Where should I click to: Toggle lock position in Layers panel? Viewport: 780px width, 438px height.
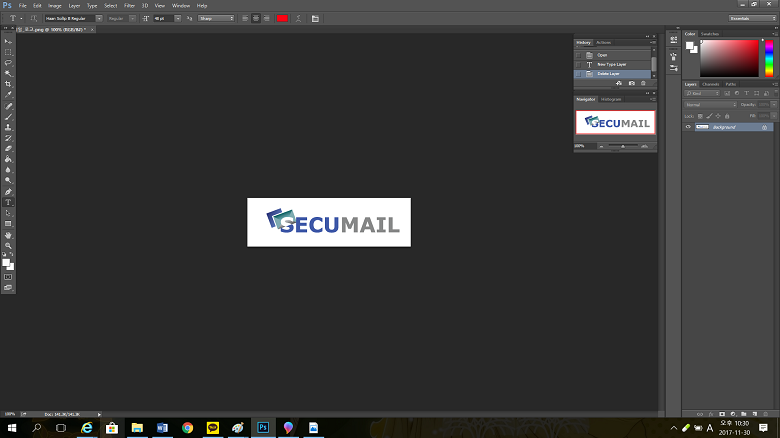coord(718,116)
